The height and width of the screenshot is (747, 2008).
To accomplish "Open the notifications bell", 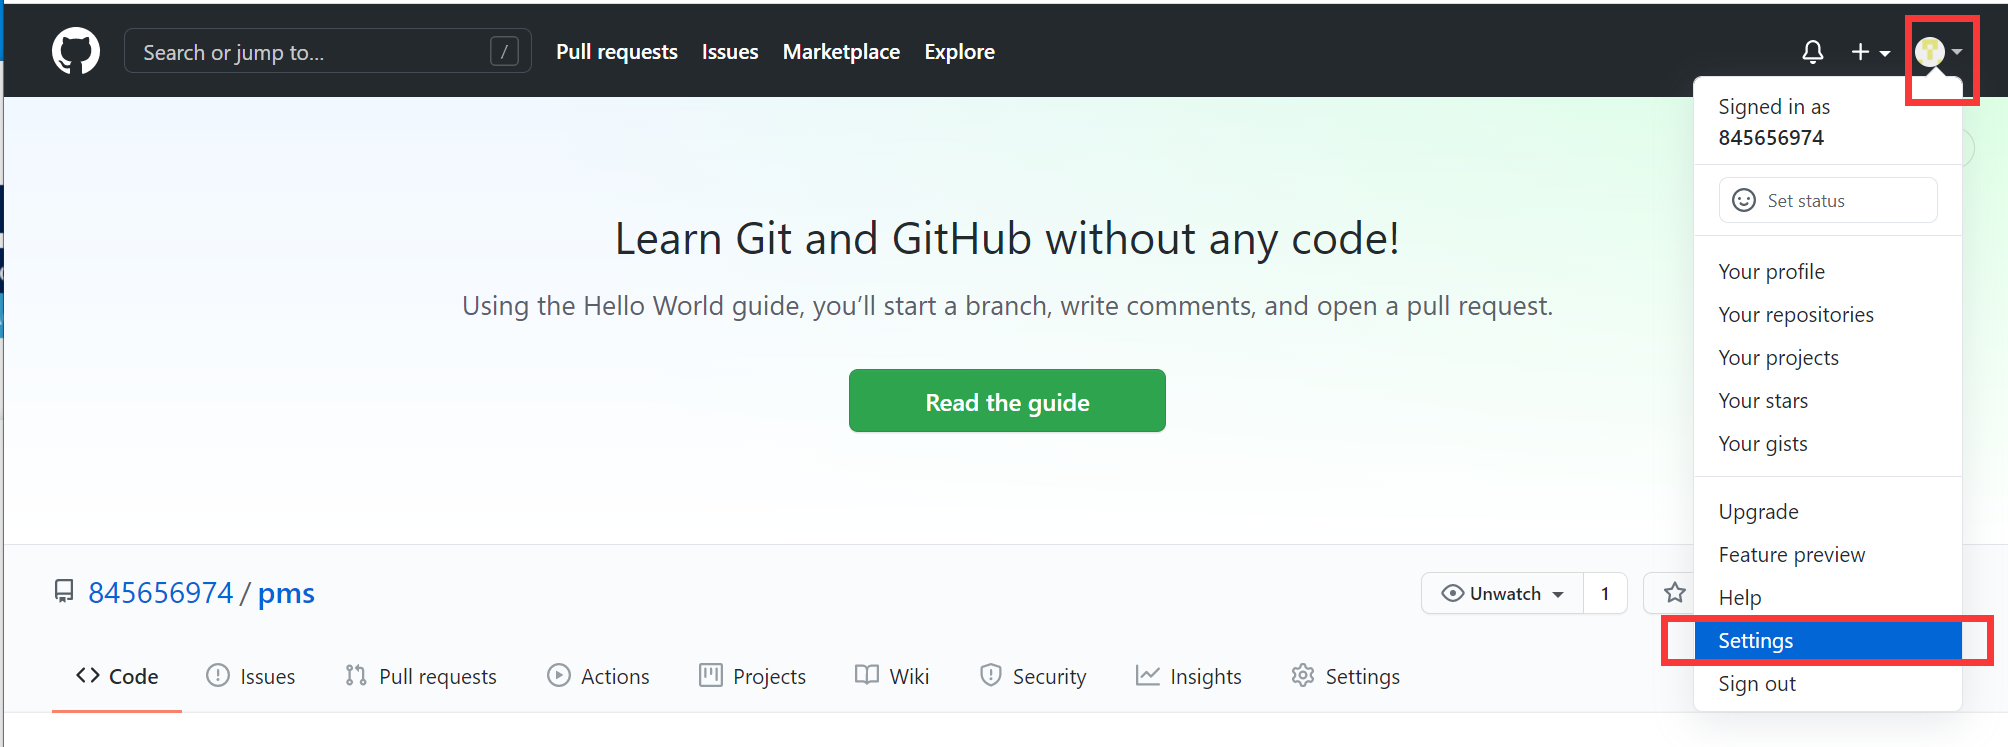I will (1812, 51).
